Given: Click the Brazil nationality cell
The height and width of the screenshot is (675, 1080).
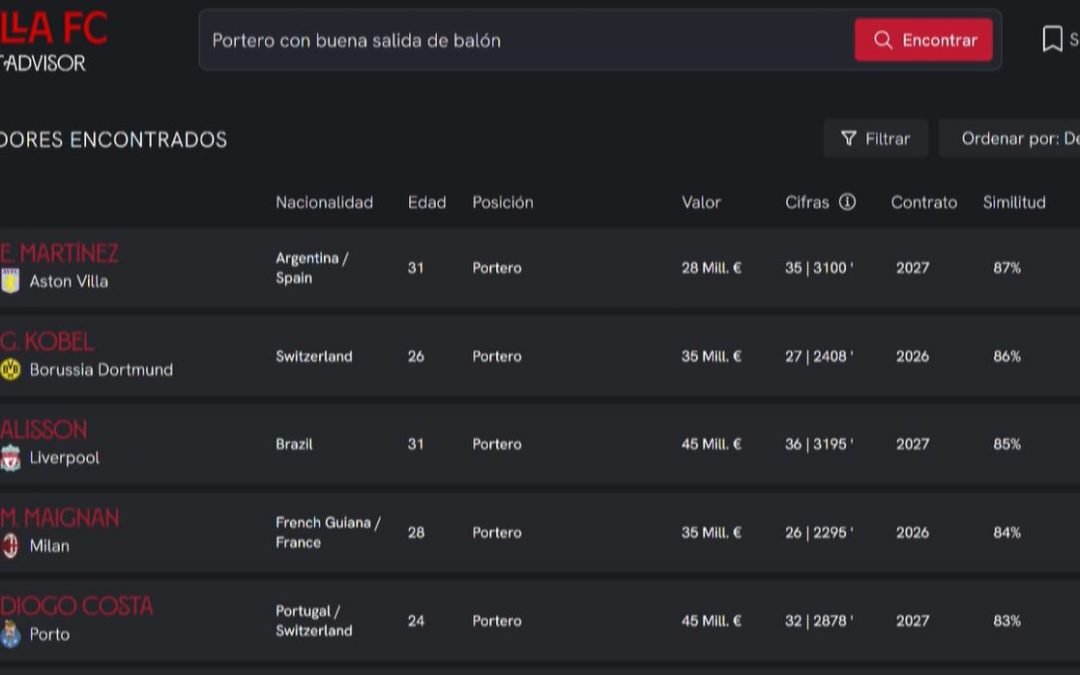Looking at the screenshot, I should tap(294, 444).
